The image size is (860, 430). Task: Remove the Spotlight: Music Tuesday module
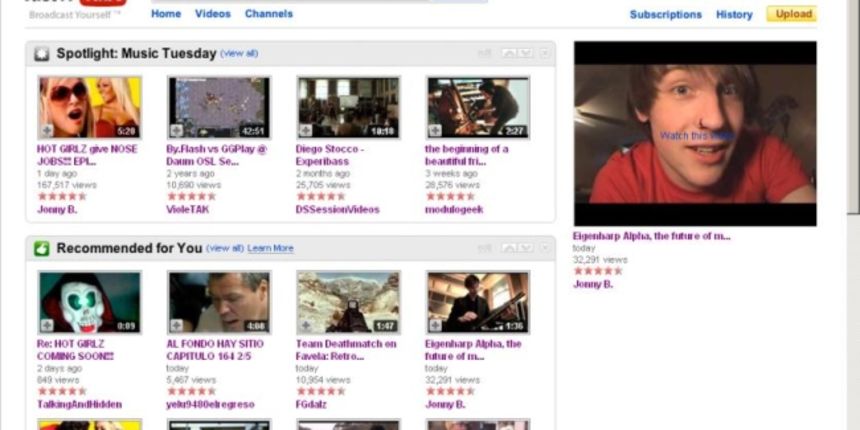point(544,53)
